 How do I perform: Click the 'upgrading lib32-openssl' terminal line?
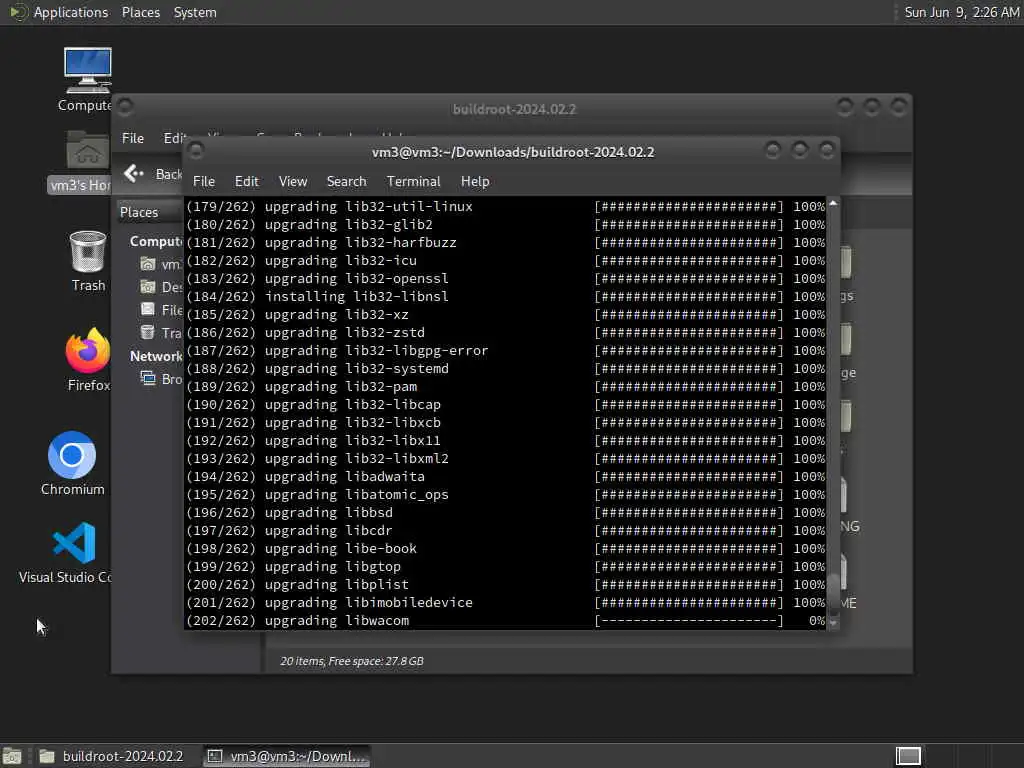pos(505,278)
